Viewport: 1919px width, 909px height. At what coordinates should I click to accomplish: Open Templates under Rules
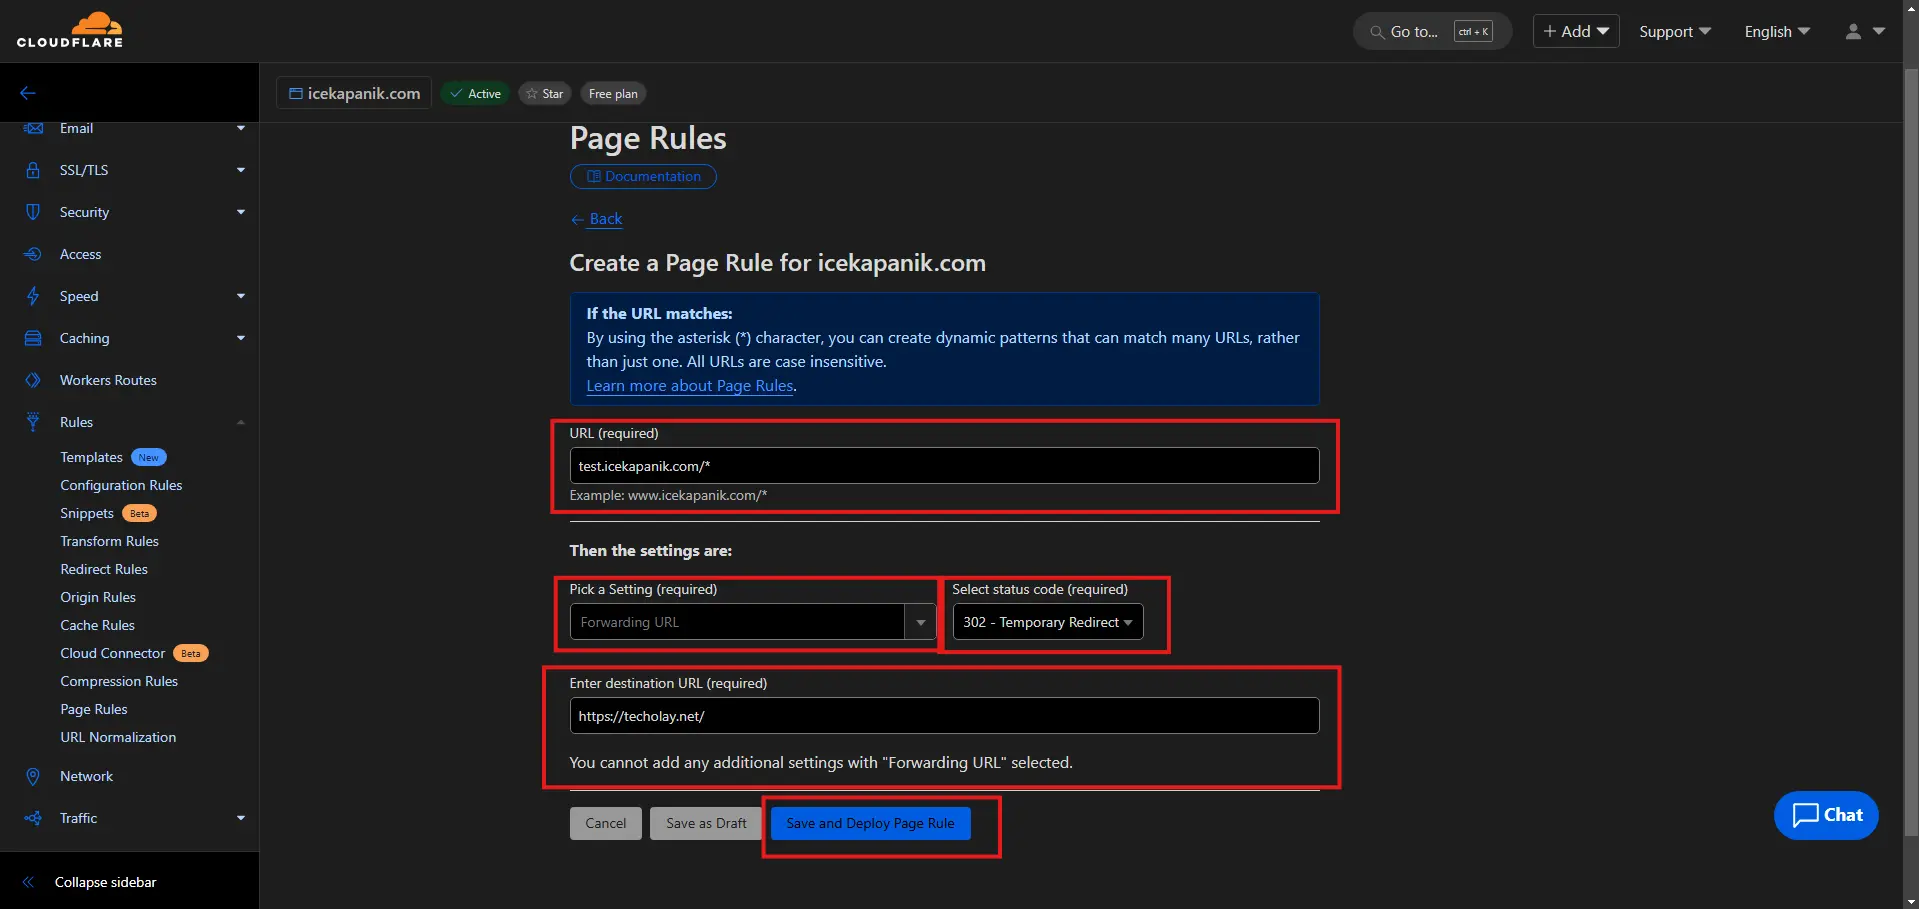click(92, 457)
